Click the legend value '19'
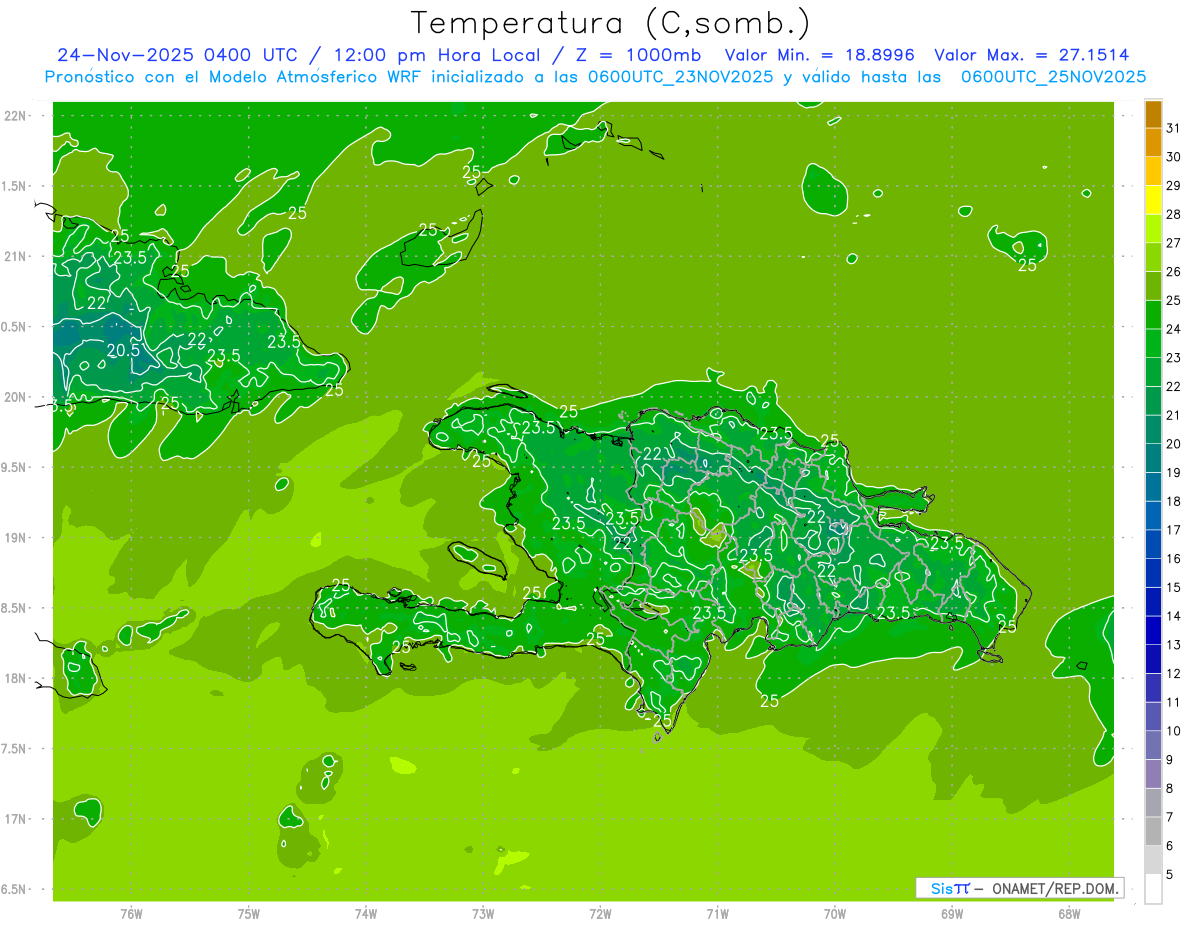 (1173, 472)
